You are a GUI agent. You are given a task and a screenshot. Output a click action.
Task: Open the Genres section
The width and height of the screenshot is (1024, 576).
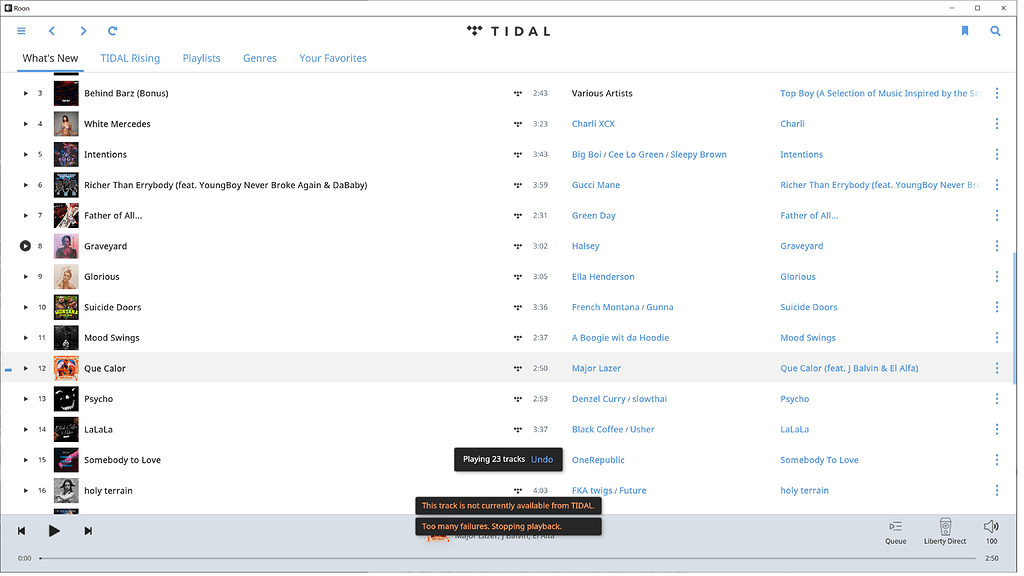coord(259,58)
